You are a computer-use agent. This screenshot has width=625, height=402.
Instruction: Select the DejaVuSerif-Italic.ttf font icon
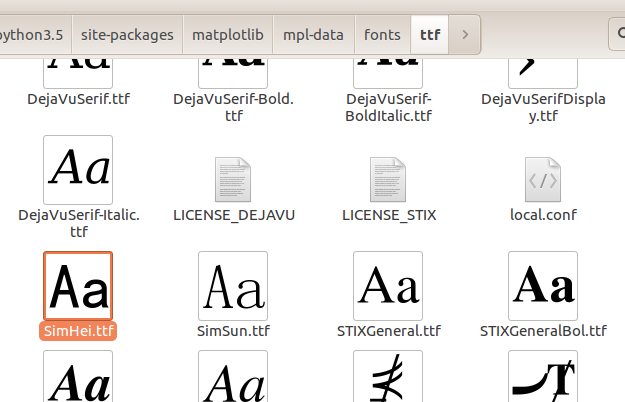(78, 170)
